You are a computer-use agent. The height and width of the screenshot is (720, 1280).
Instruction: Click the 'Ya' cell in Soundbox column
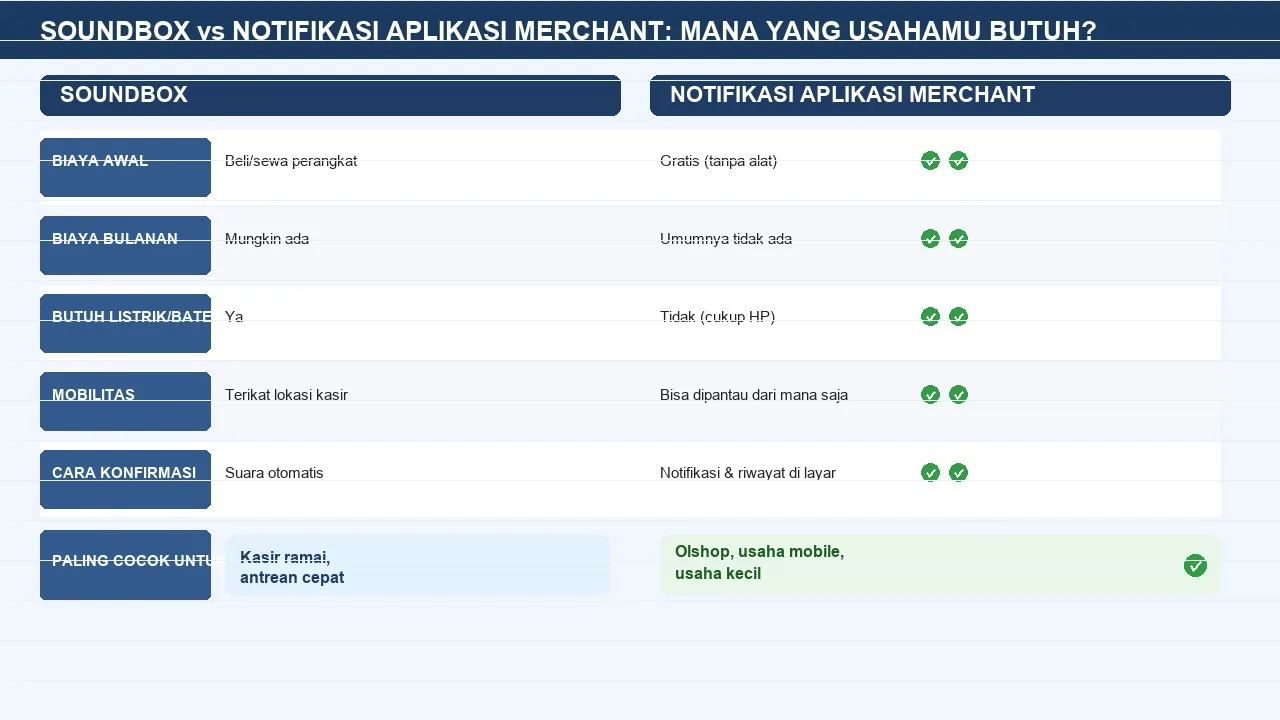[x=234, y=316]
